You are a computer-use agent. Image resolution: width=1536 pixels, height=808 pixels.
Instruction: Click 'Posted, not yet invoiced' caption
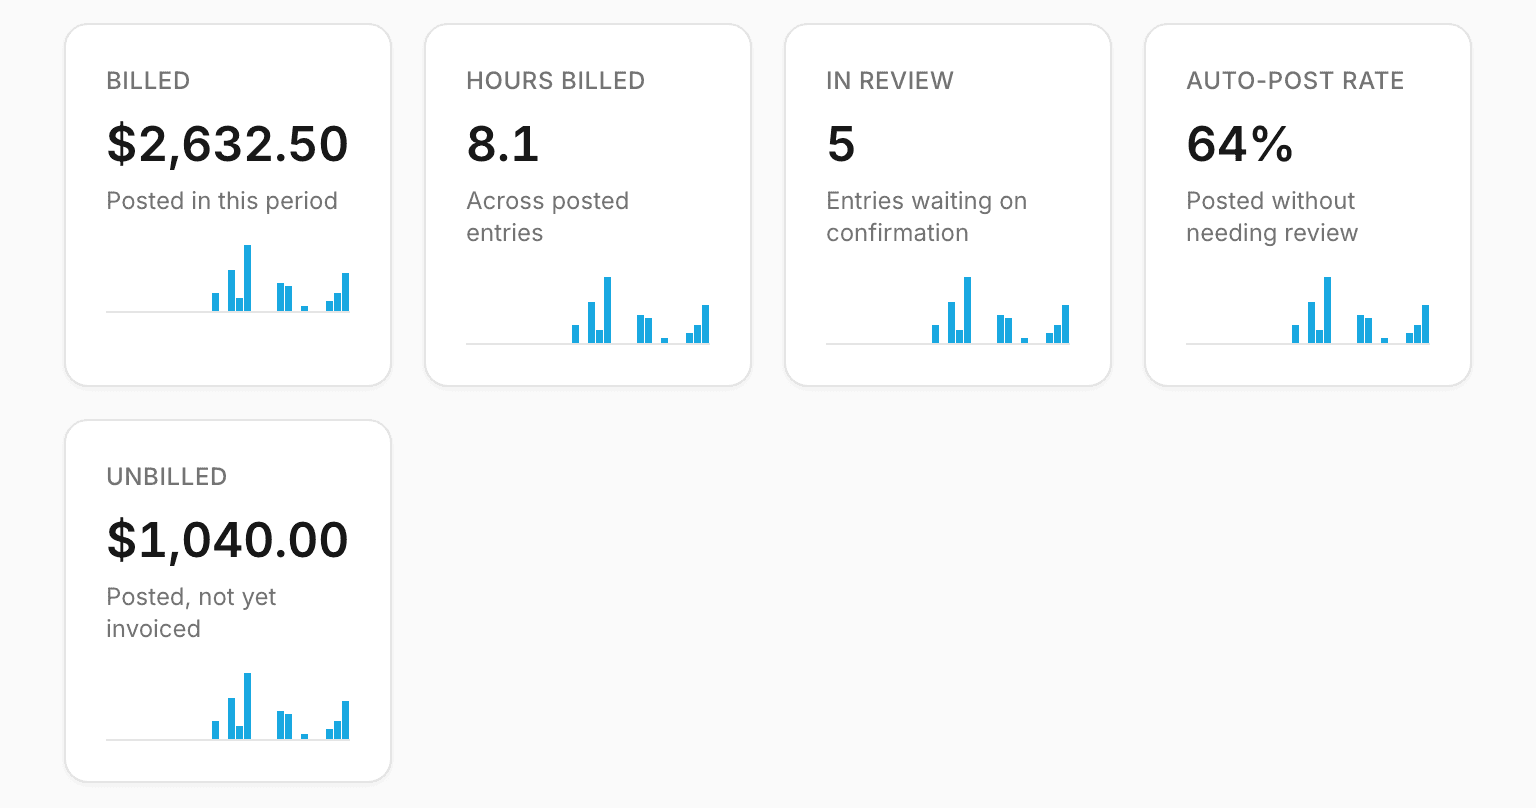[192, 613]
